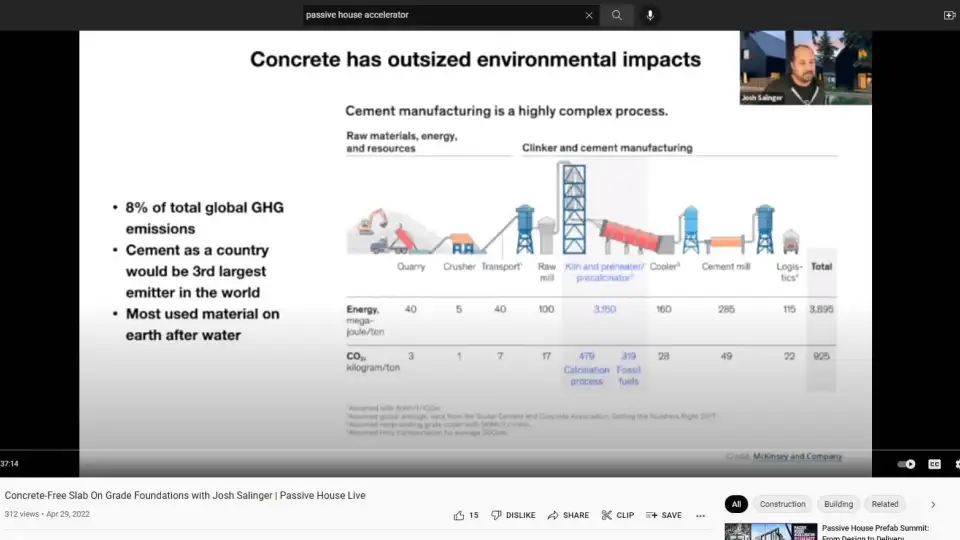Toggle the autoplay switch

(x=906, y=464)
